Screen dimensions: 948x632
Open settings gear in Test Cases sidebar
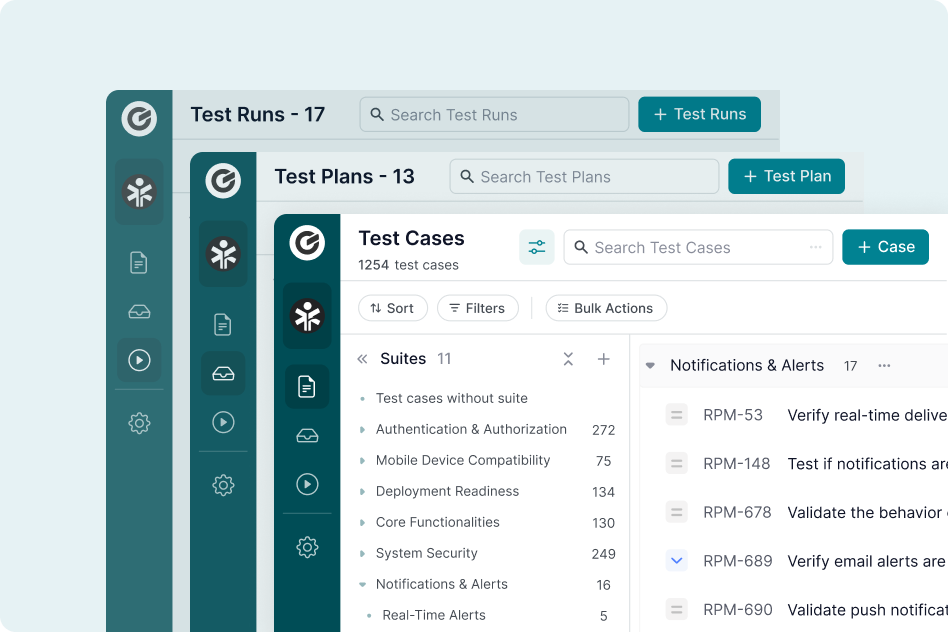coord(307,547)
